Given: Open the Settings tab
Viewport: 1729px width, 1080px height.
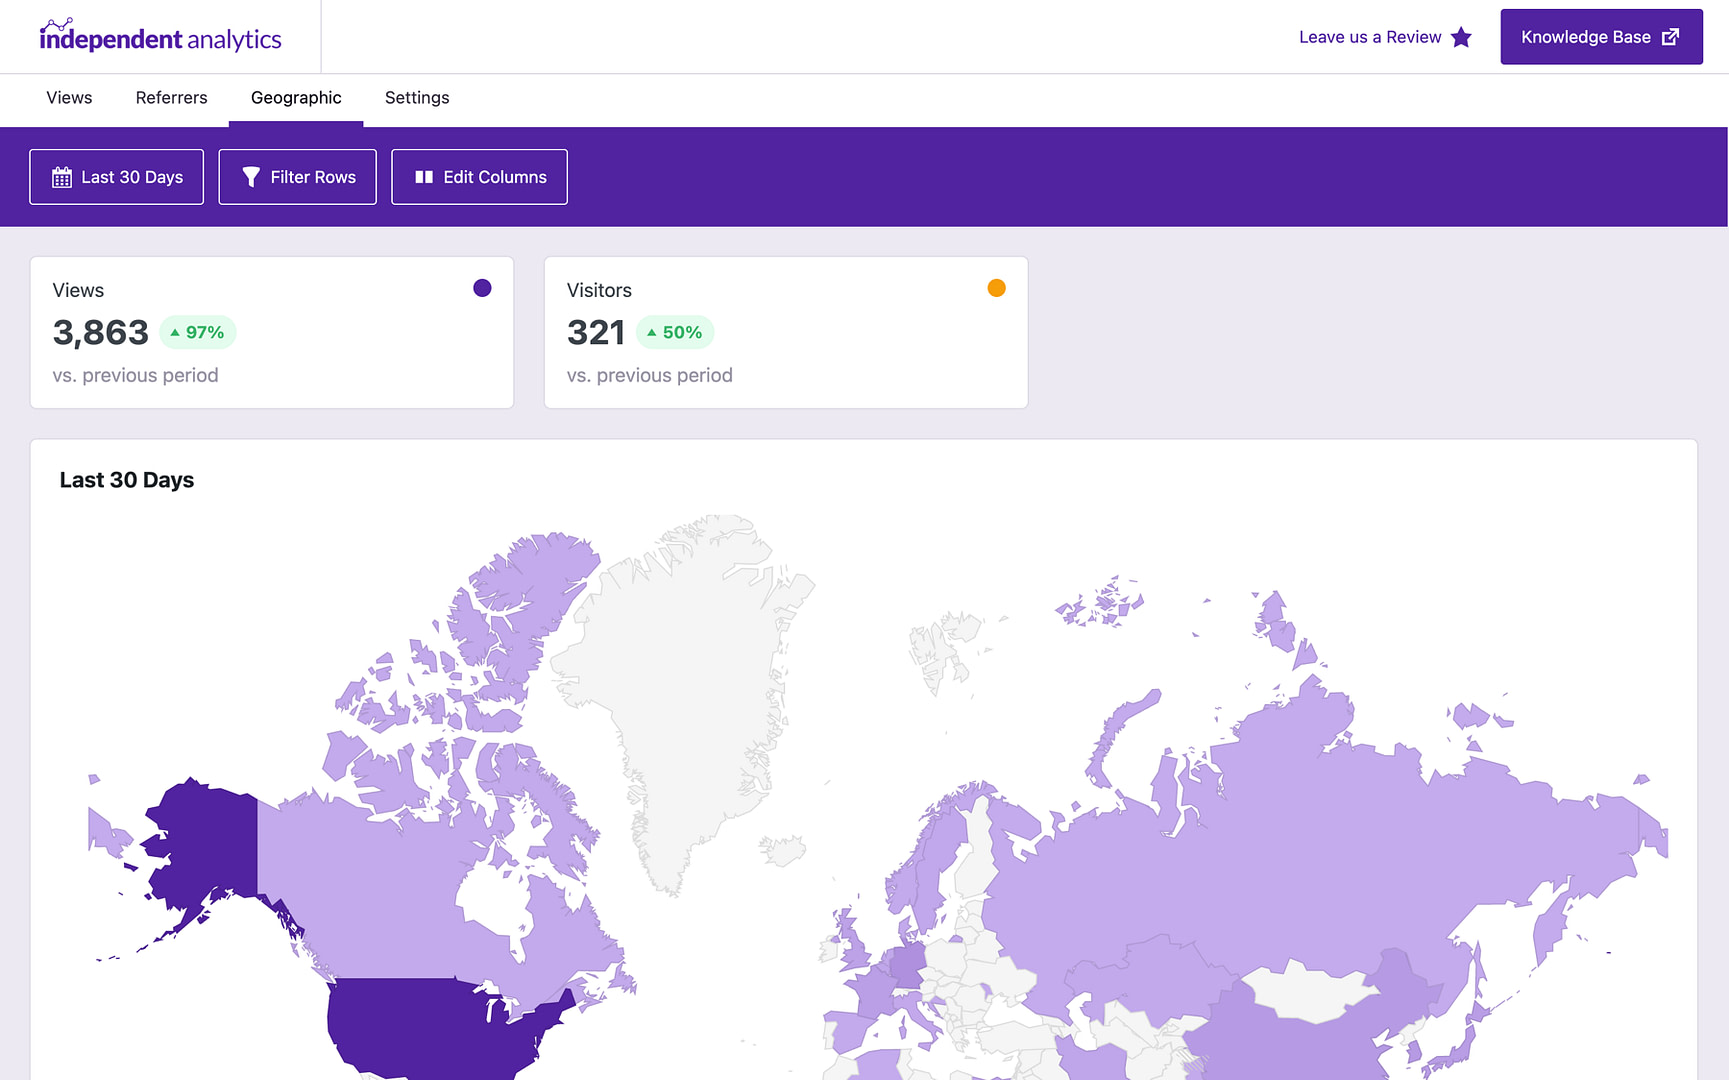Looking at the screenshot, I should 417,97.
